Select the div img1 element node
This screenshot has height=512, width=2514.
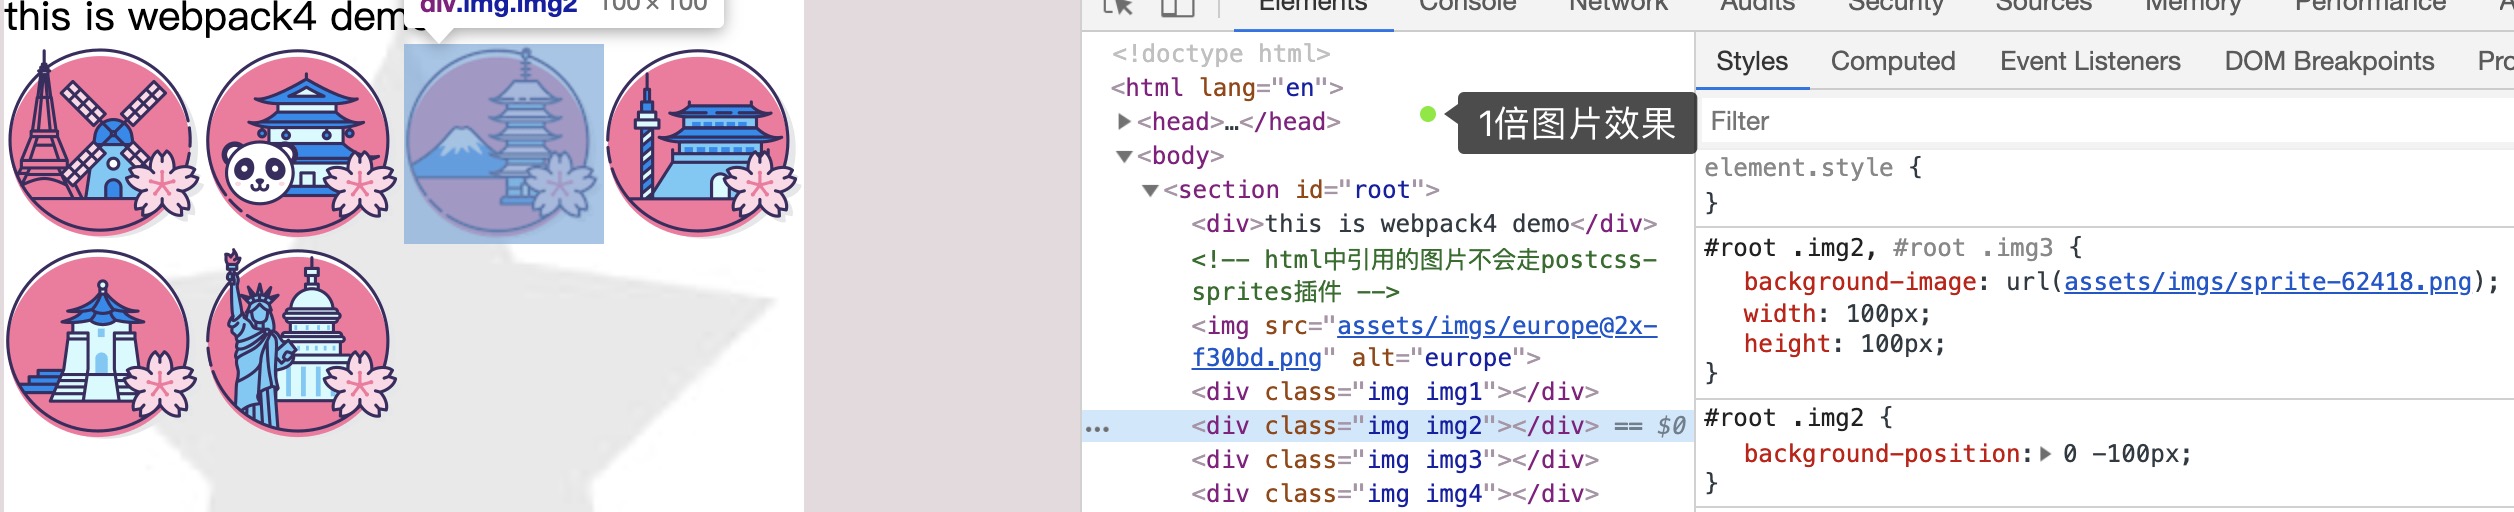click(1394, 392)
